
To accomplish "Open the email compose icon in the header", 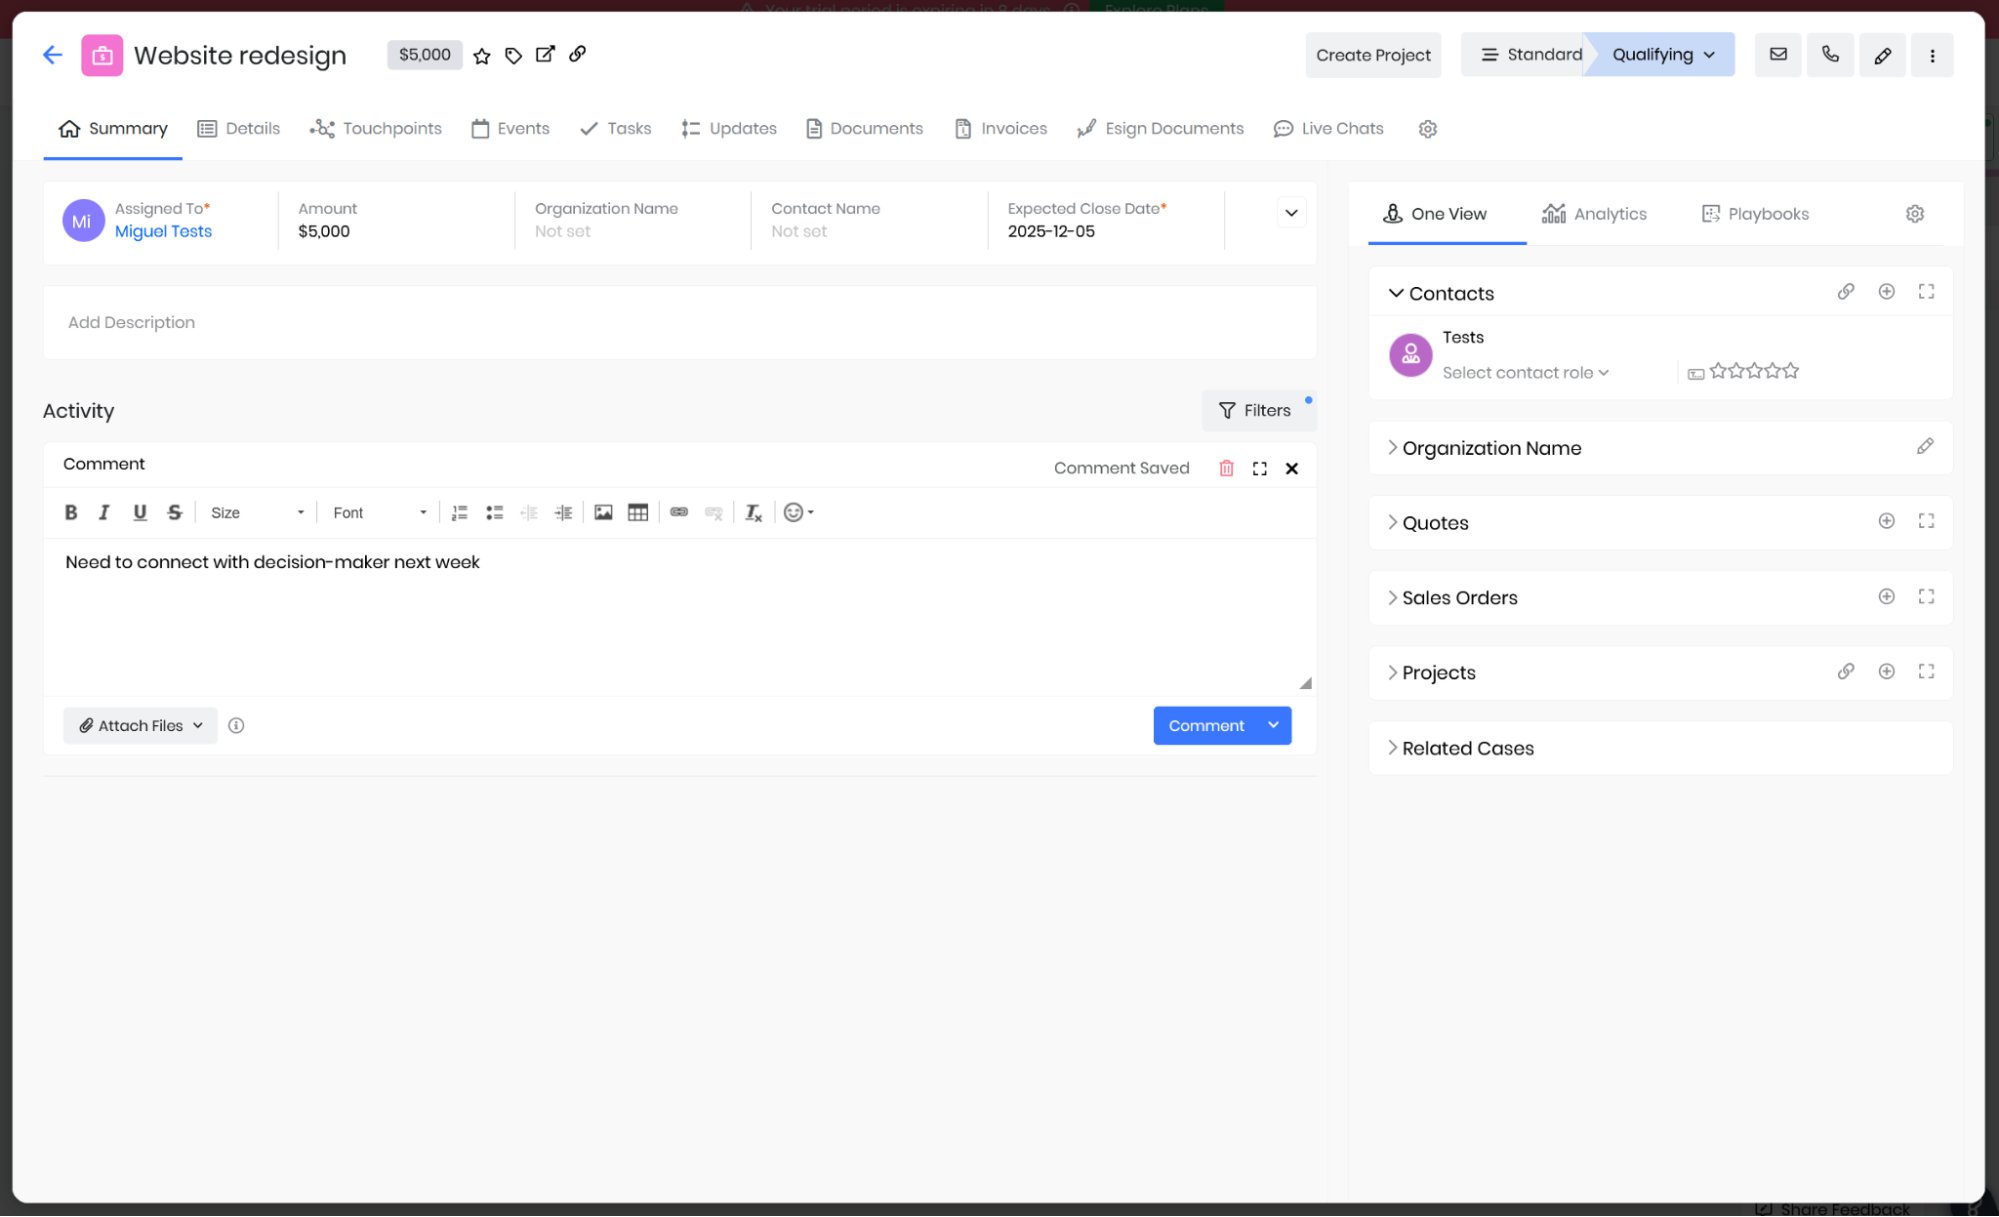I will (x=1778, y=55).
